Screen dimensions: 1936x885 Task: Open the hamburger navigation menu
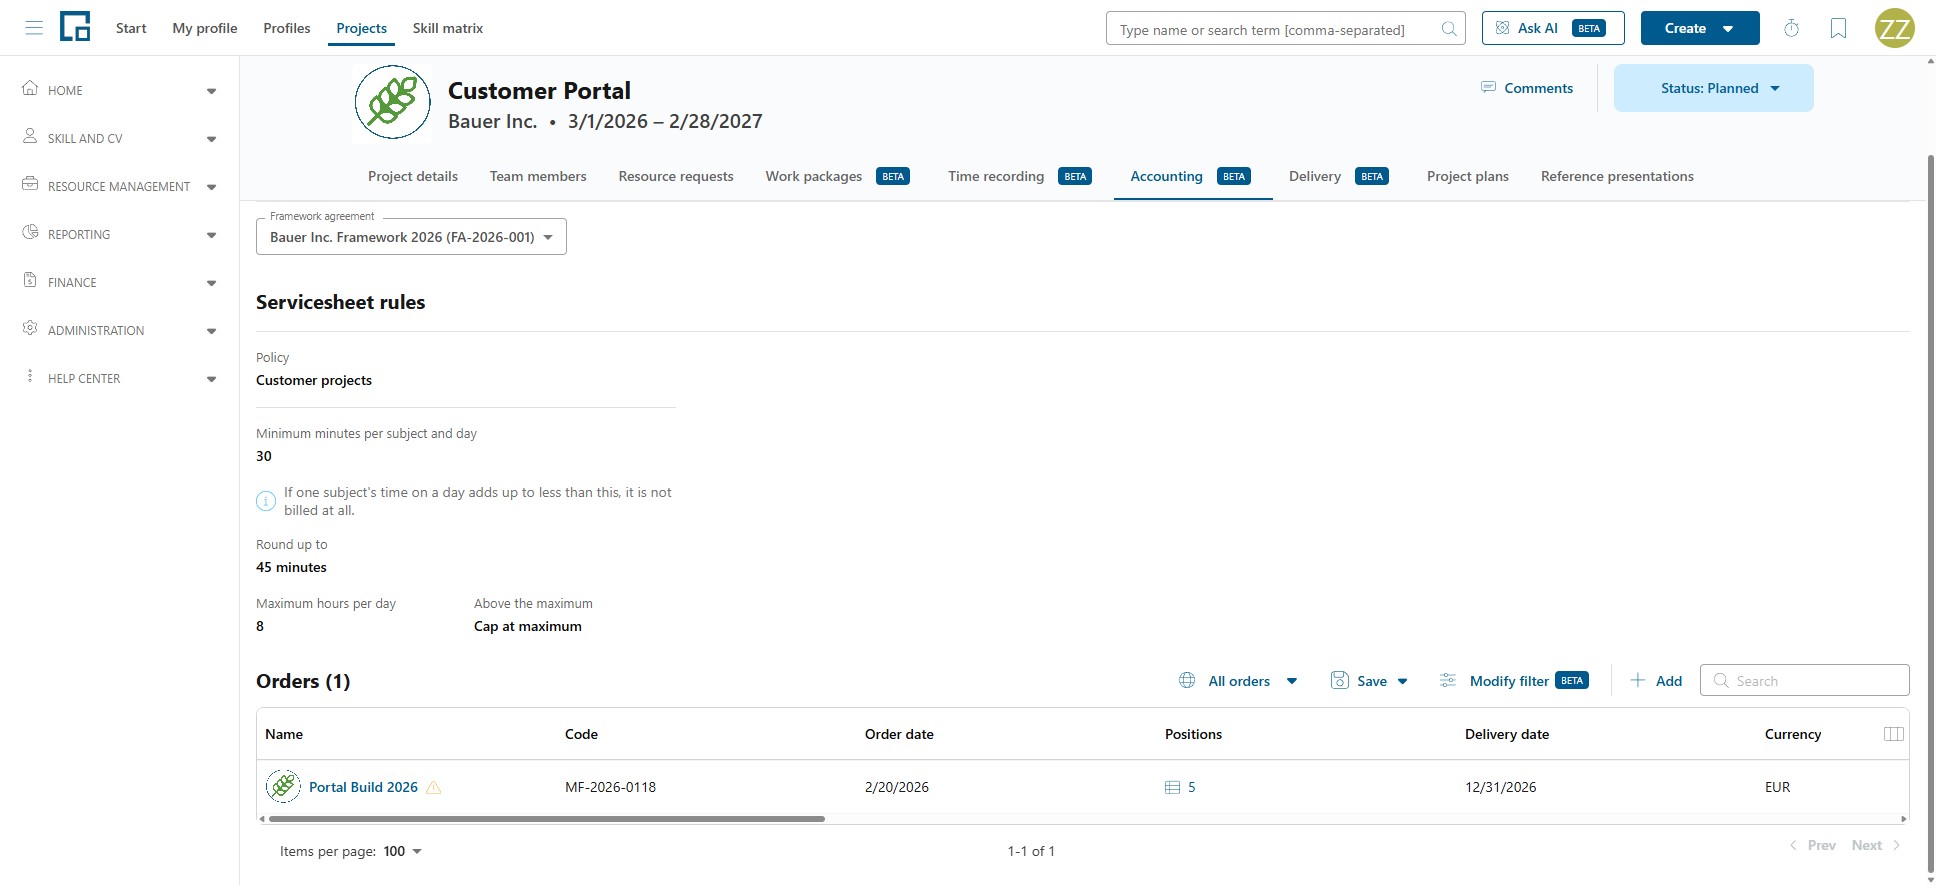click(34, 28)
